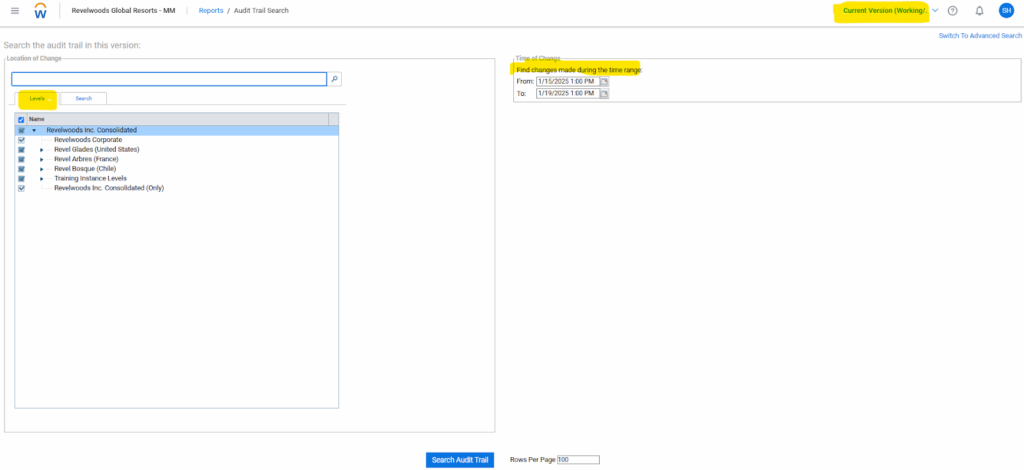Open the calendar picker for To date
Screen dimensions: 1024x470
click(604, 93)
